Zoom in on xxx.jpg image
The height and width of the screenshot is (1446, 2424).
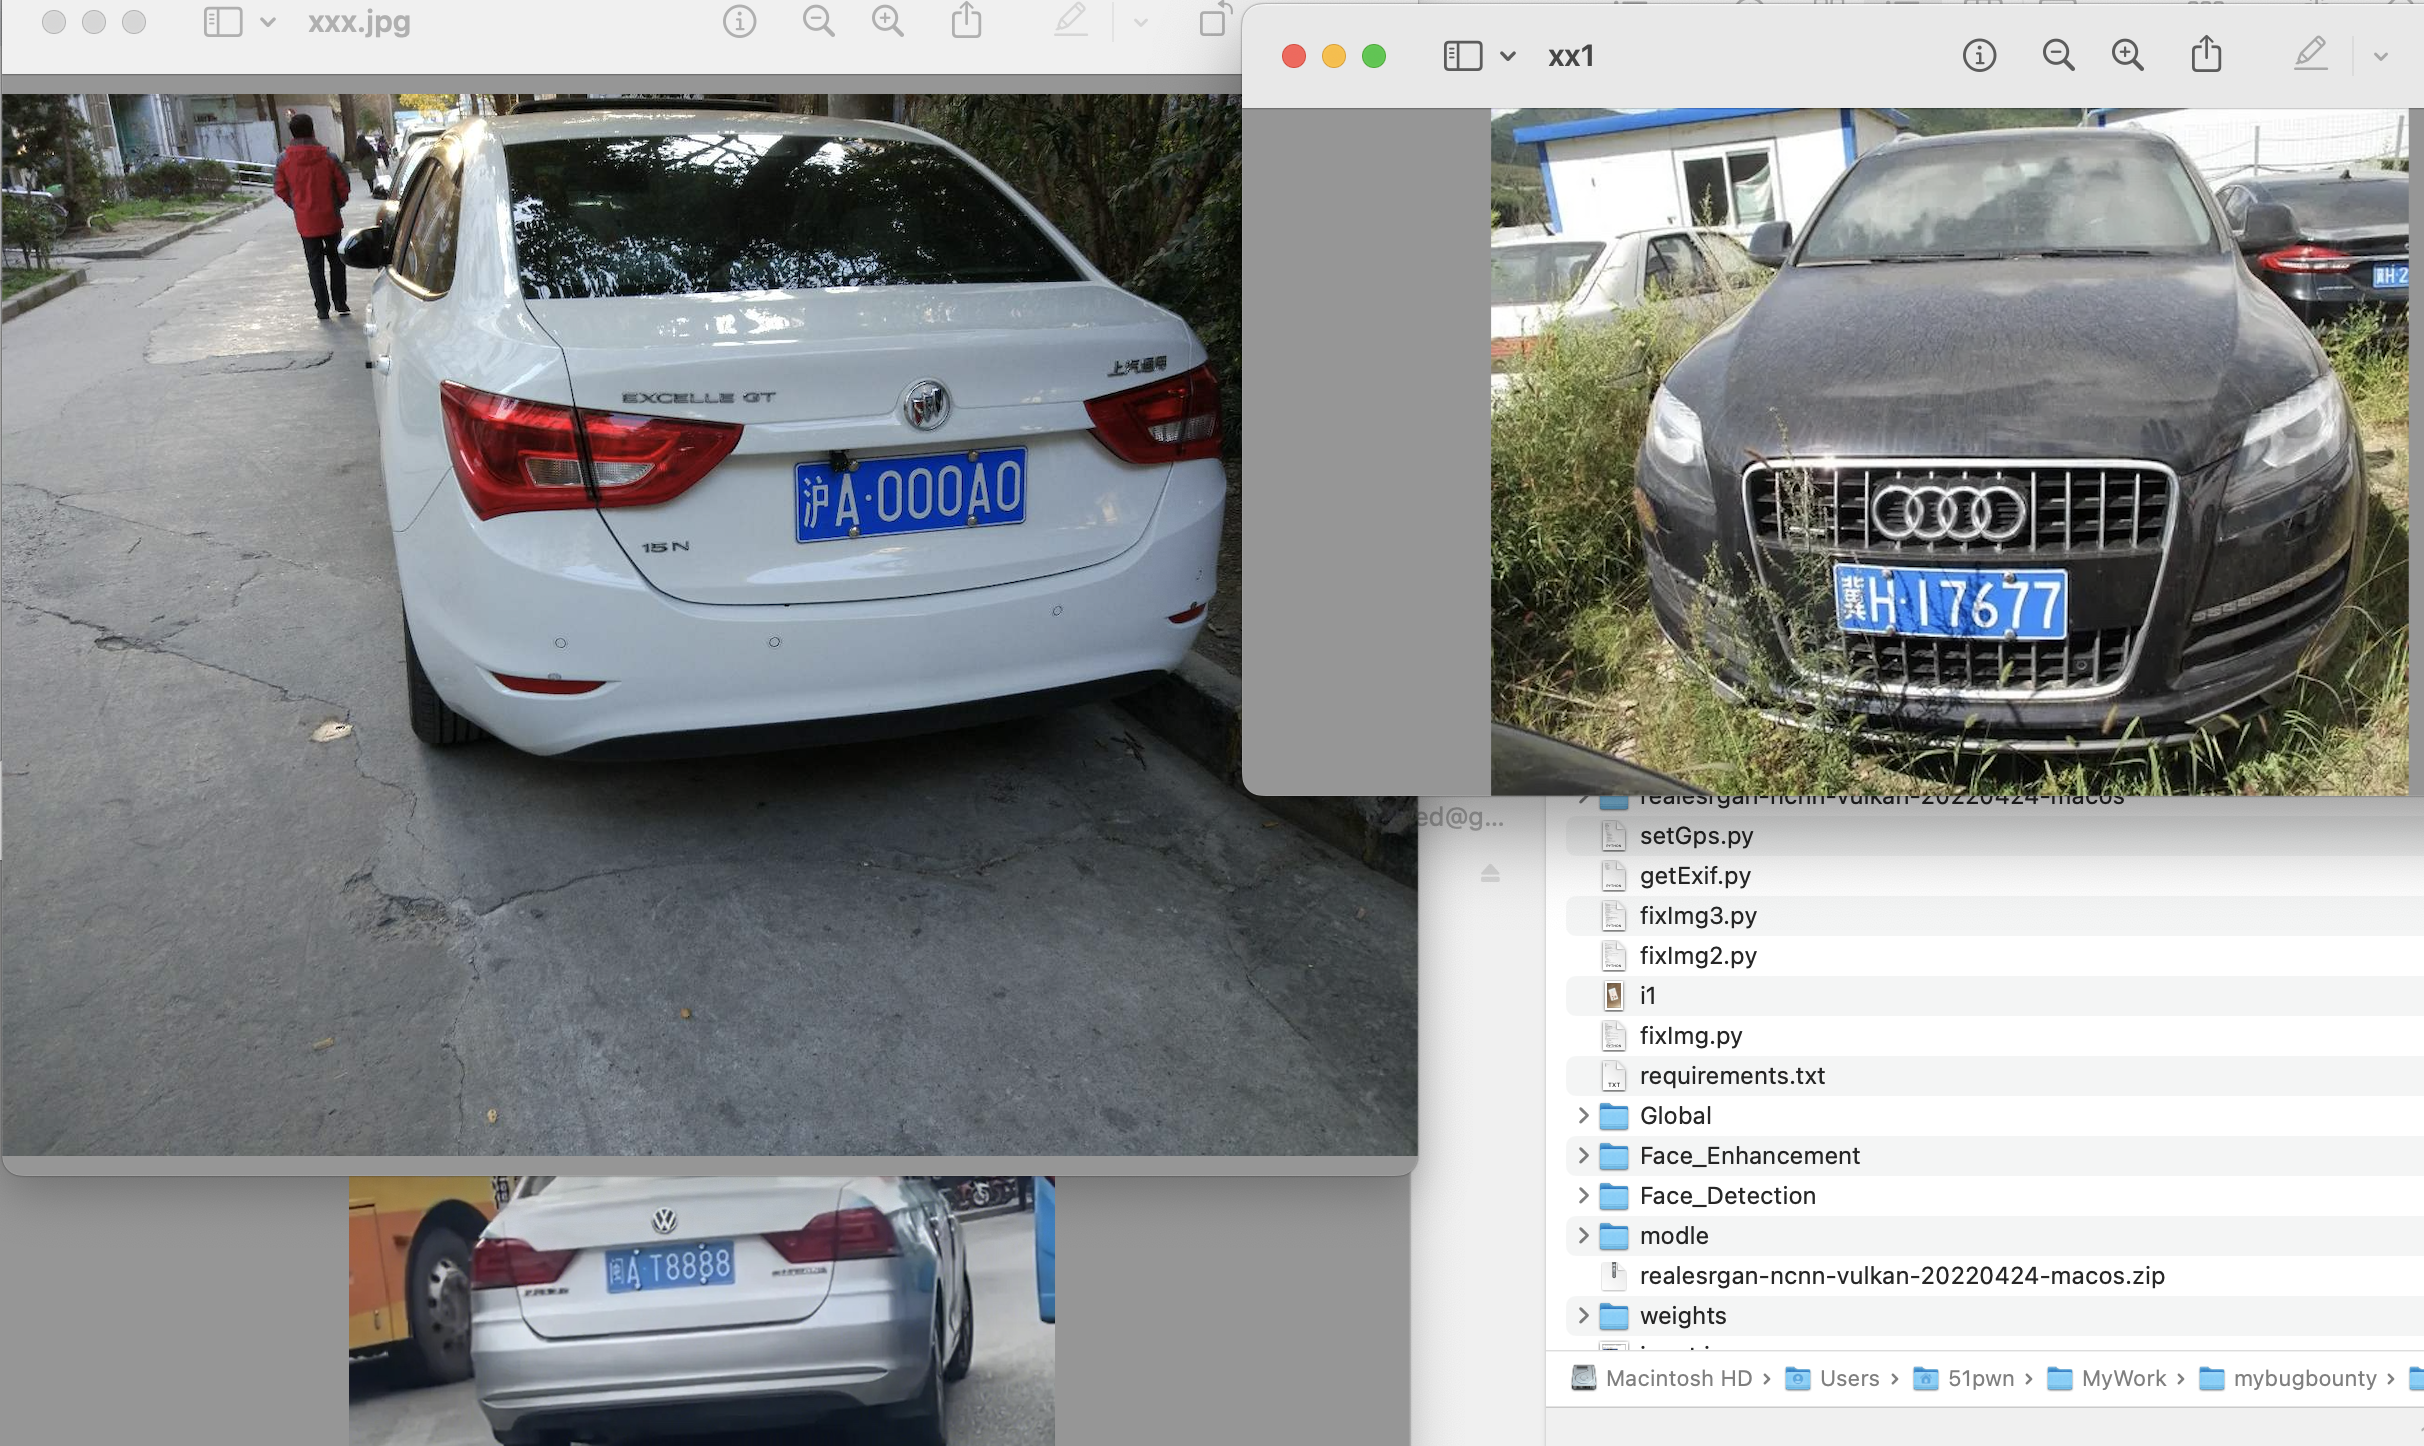point(887,21)
